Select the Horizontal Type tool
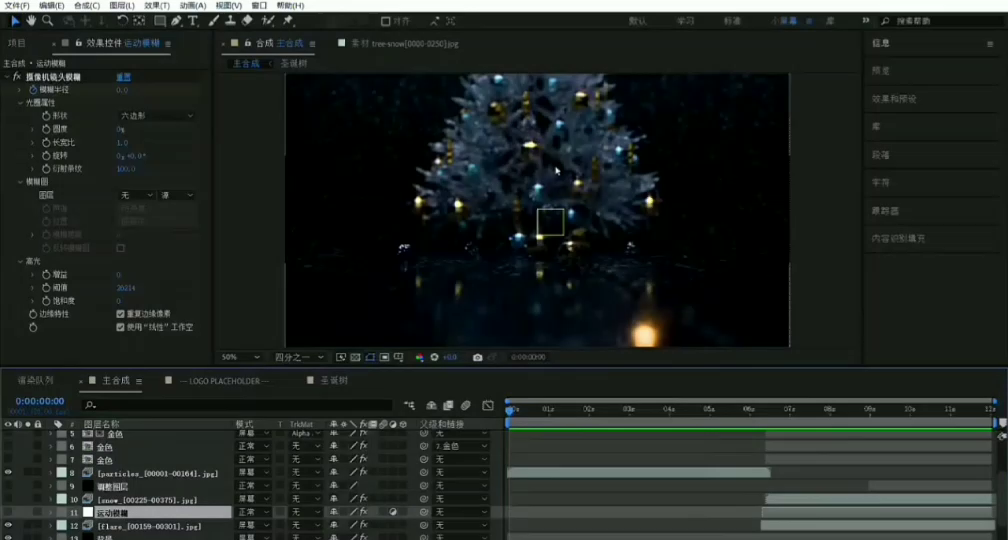 coord(193,20)
